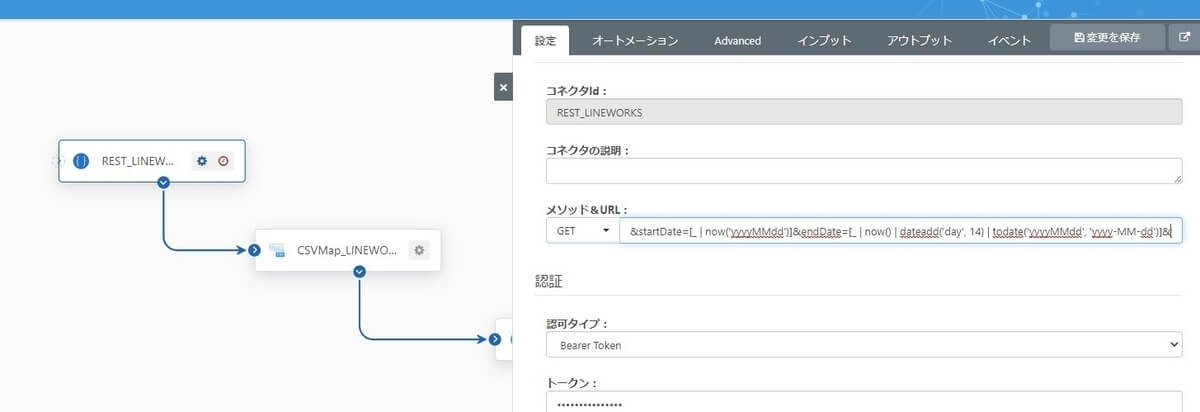Click the 認可タイプ label
Image resolution: width=1200 pixels, height=412 pixels.
(x=577, y=324)
